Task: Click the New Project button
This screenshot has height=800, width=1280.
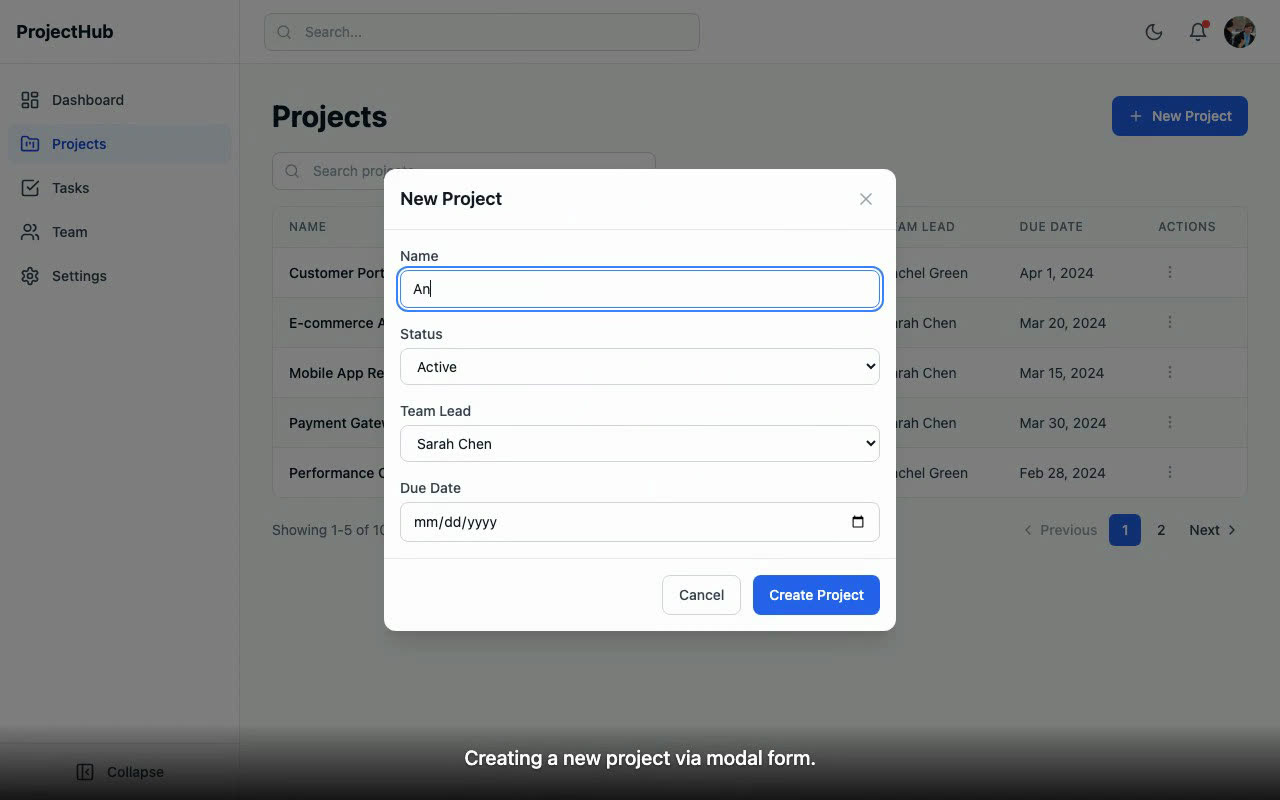Action: (1180, 116)
